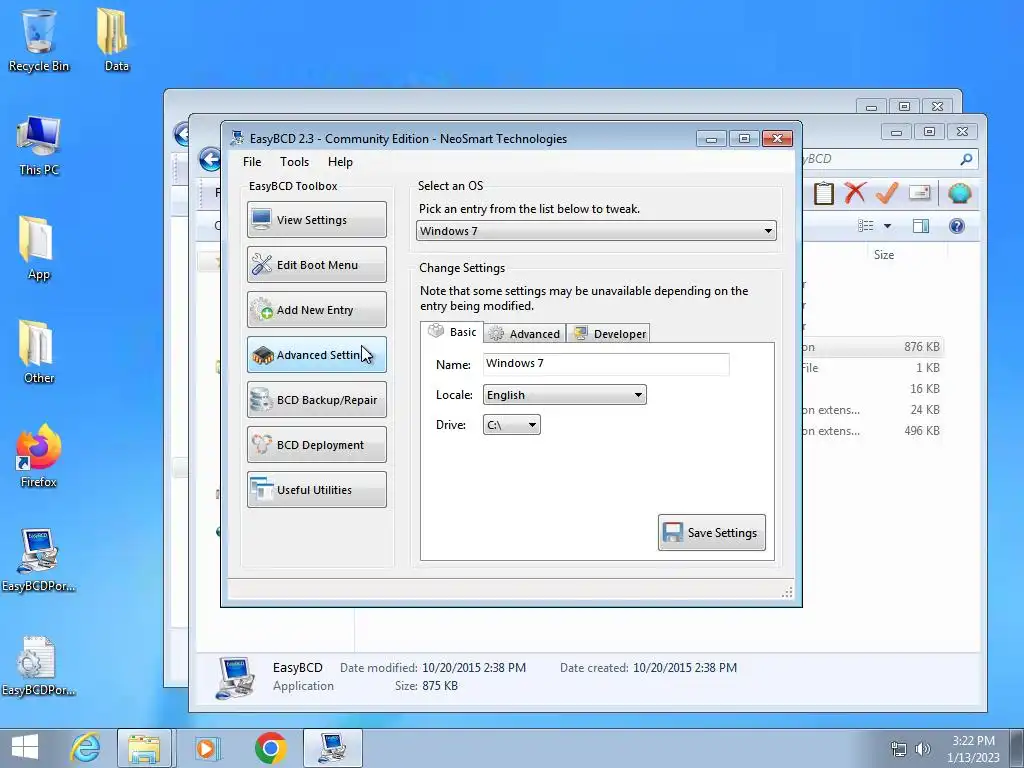Screen dimensions: 1024x768
Task: Open BCD Backup/Repair
Action: point(317,400)
